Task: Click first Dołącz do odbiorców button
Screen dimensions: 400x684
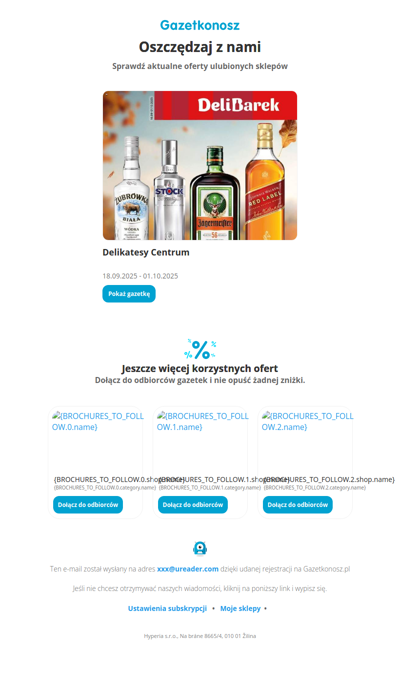Action: pos(88,505)
